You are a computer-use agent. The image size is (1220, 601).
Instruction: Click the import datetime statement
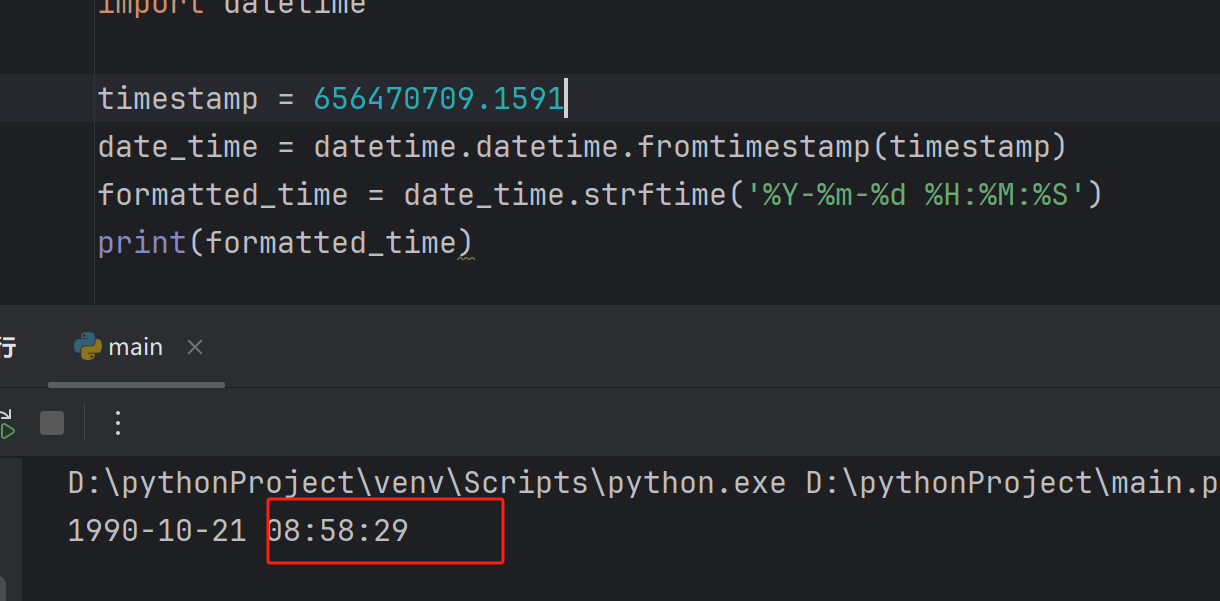[x=231, y=7]
